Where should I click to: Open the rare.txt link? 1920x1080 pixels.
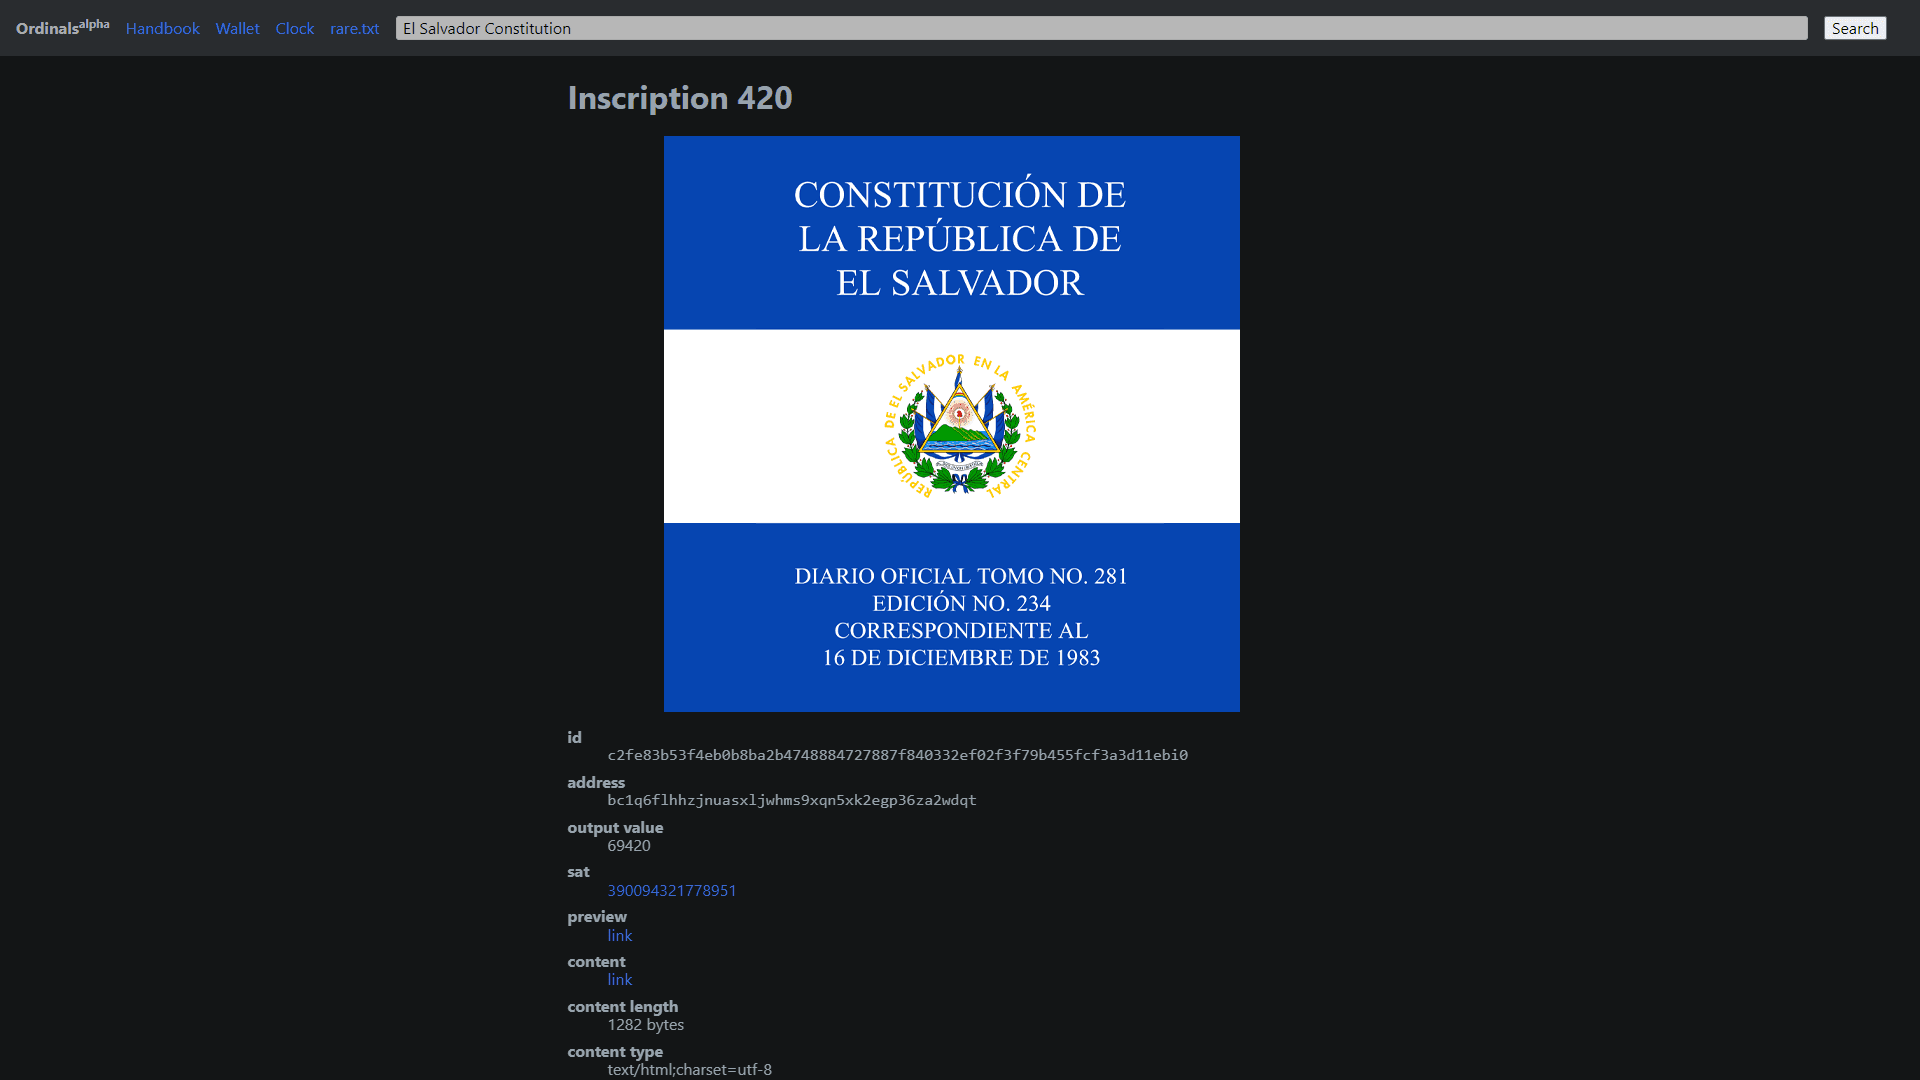point(355,28)
